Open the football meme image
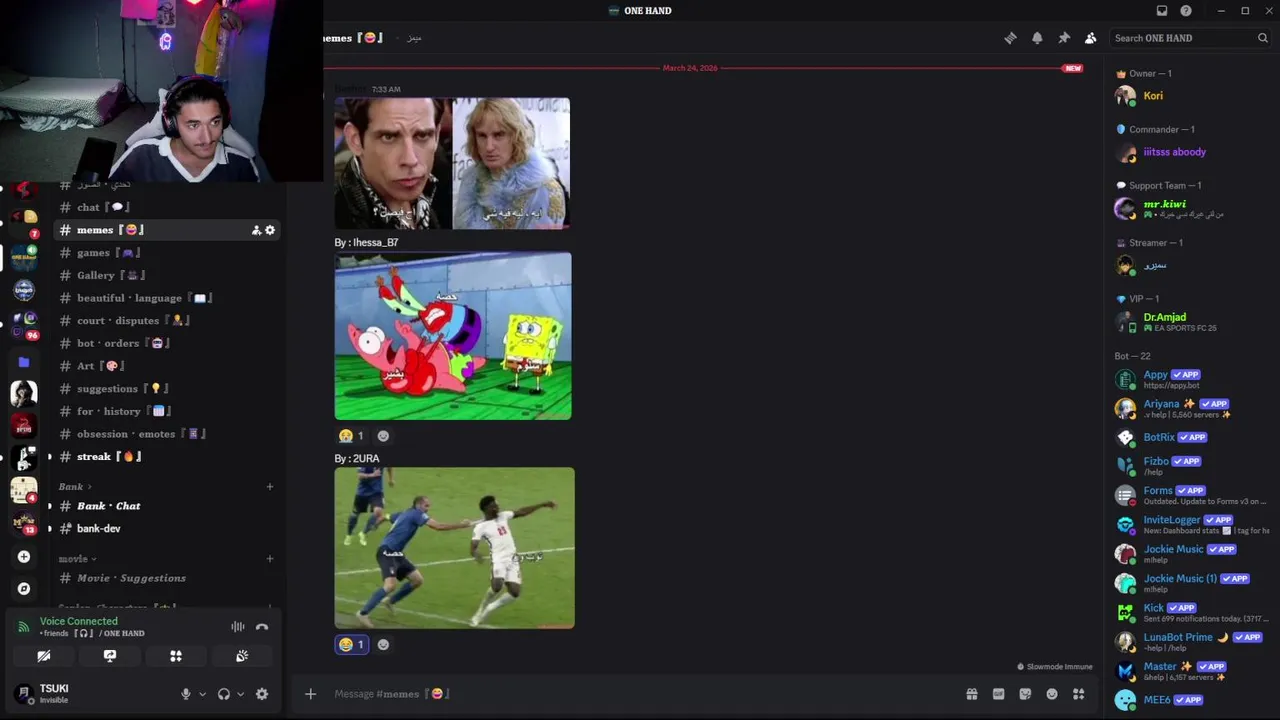Viewport: 1280px width, 720px height. 454,548
